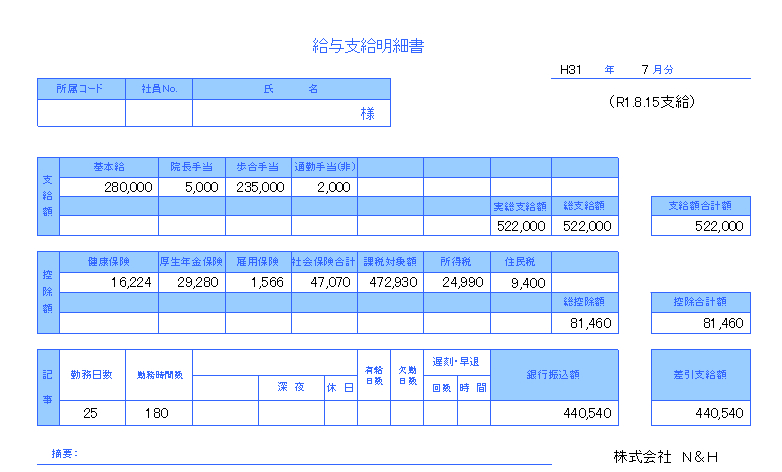Click the 235,000 commission value

(260, 187)
